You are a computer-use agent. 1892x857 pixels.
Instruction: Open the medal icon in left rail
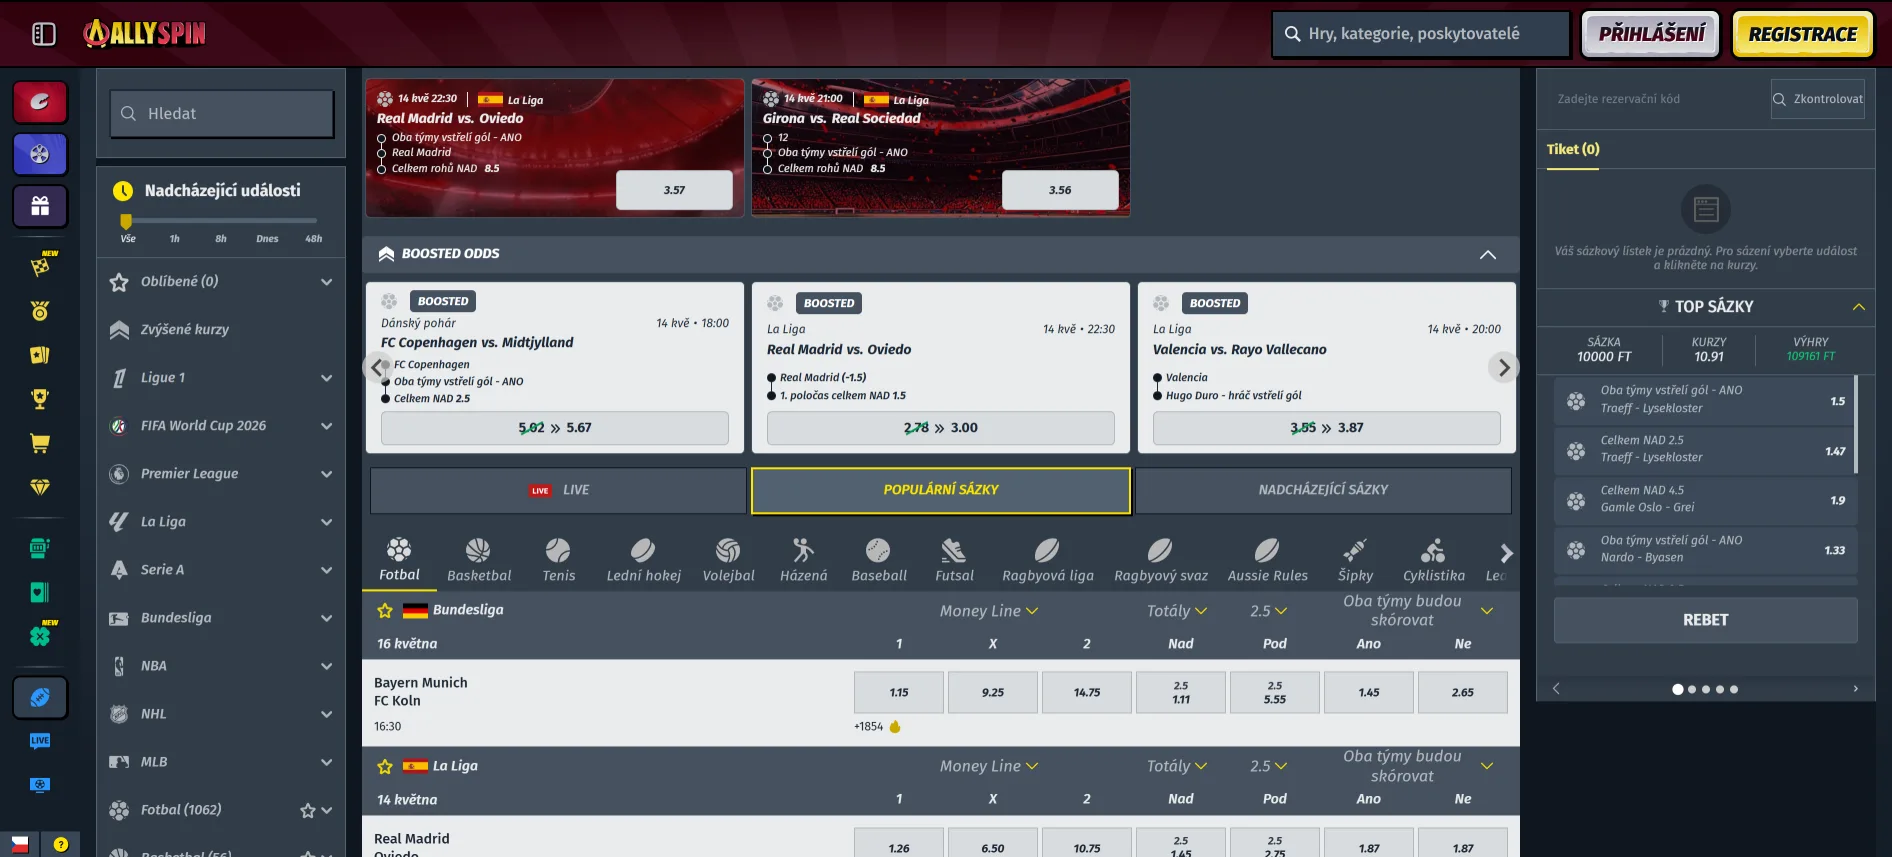tap(40, 311)
